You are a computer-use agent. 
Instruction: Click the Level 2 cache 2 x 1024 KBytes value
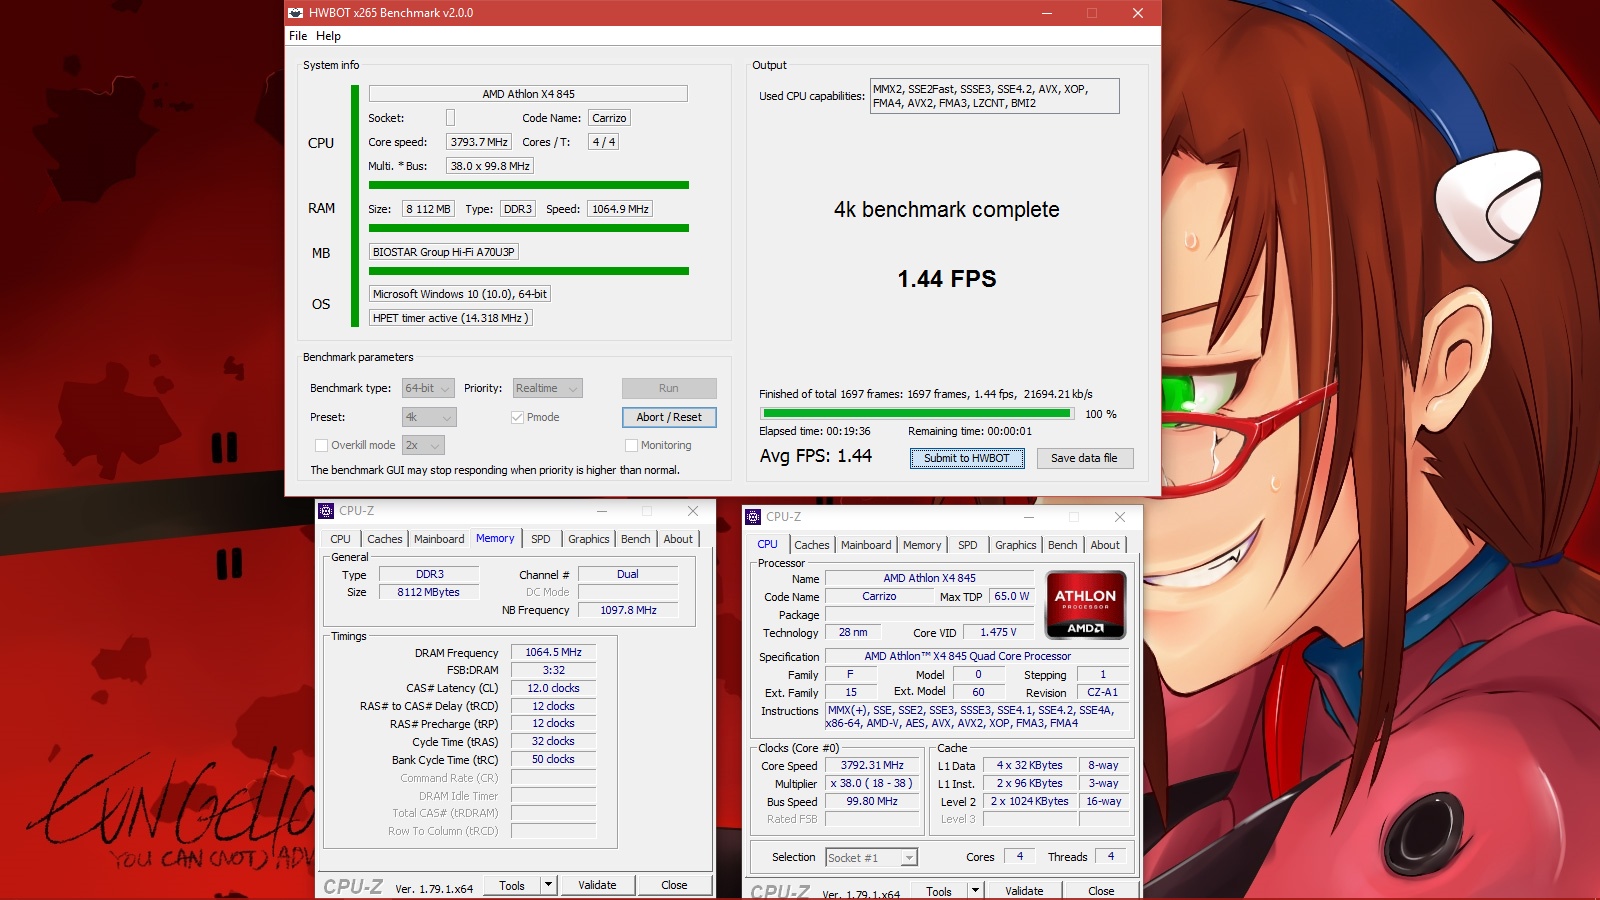[1030, 802]
